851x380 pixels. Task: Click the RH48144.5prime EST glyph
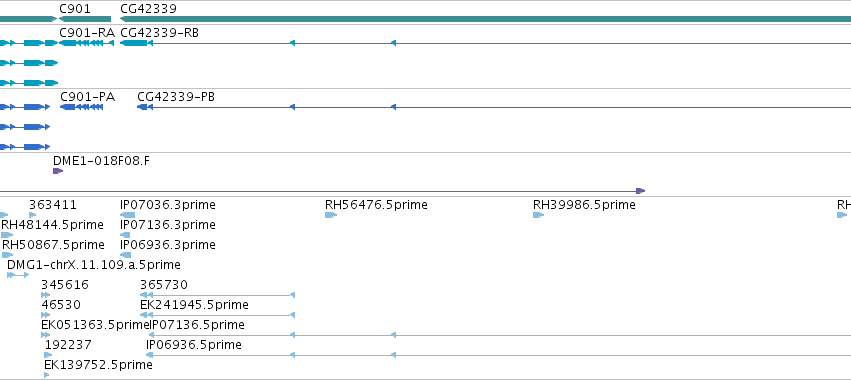[x=7, y=235]
